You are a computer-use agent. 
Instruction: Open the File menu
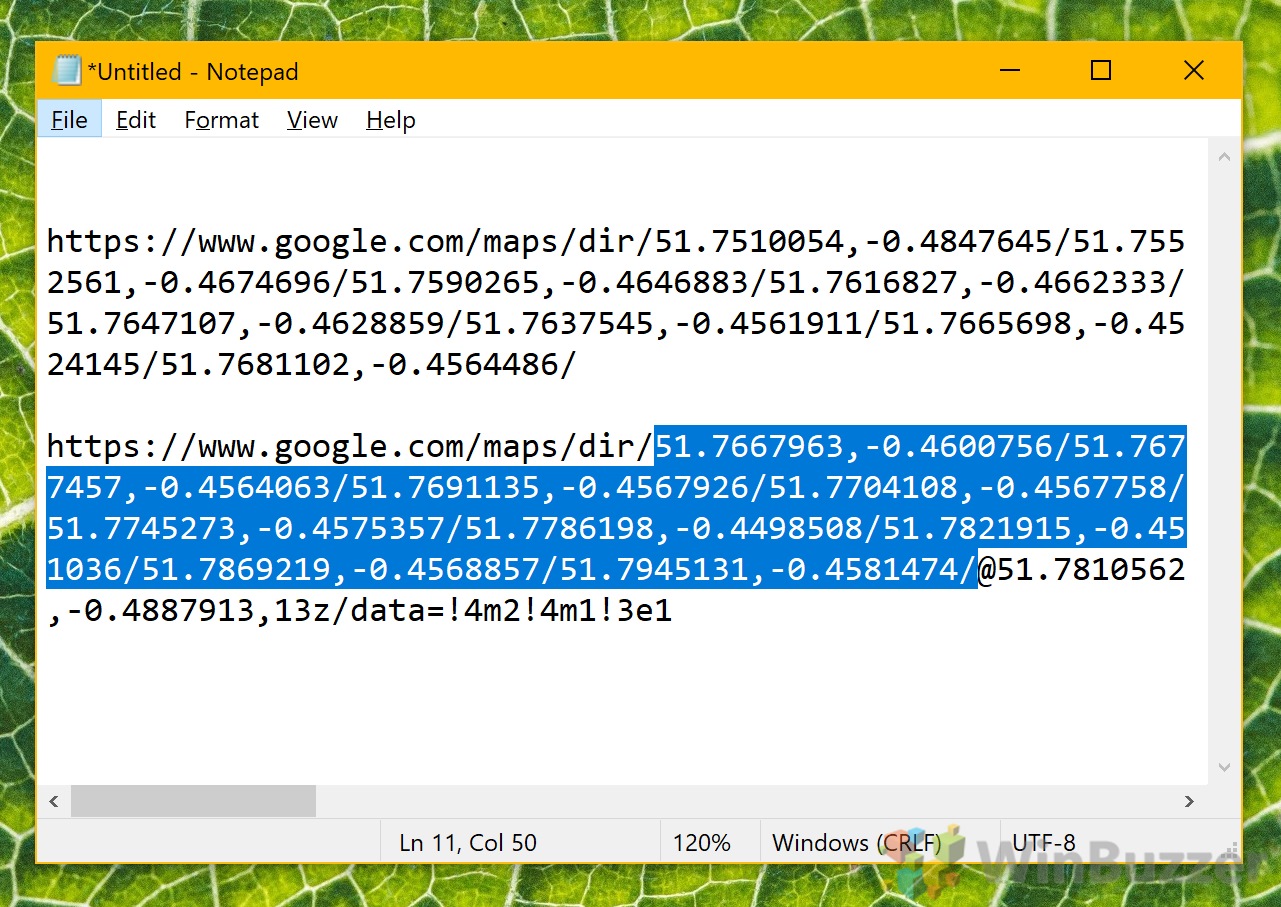tap(69, 120)
